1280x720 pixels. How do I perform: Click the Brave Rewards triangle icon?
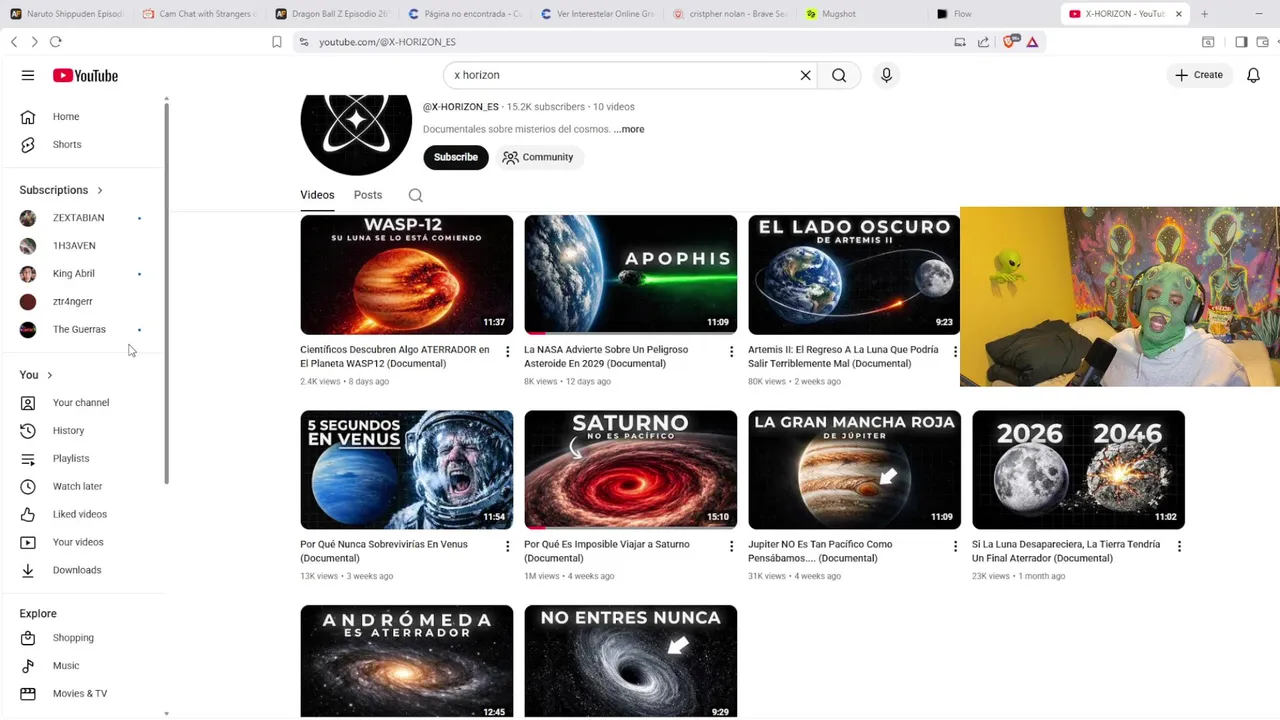(x=1032, y=42)
